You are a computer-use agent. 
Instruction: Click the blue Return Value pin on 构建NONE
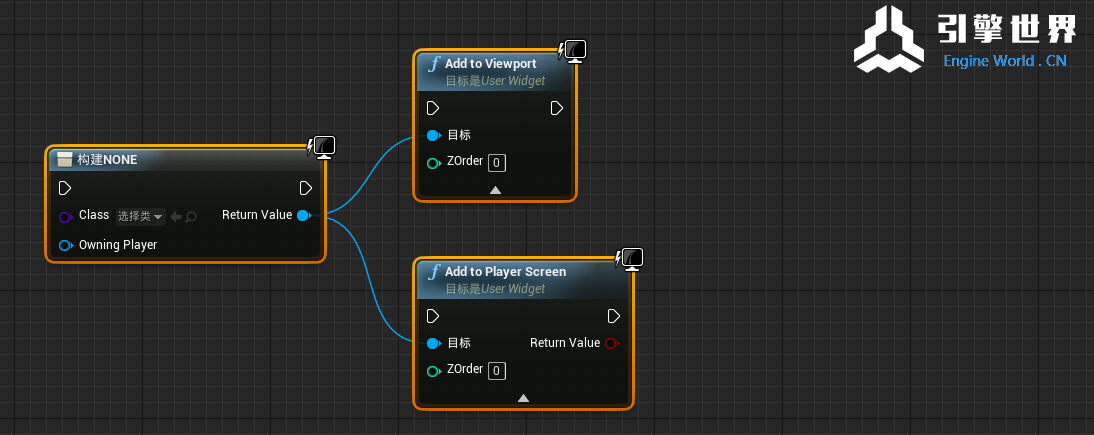pos(304,215)
